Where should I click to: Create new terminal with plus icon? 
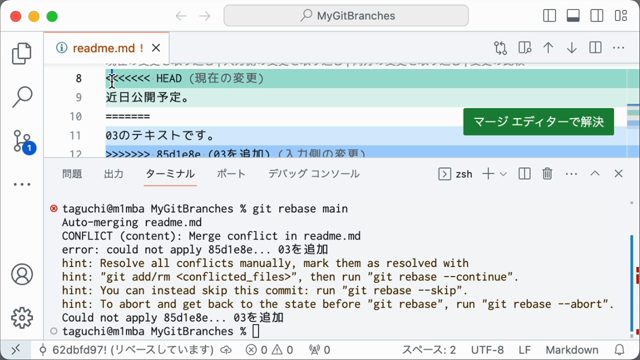click(488, 174)
